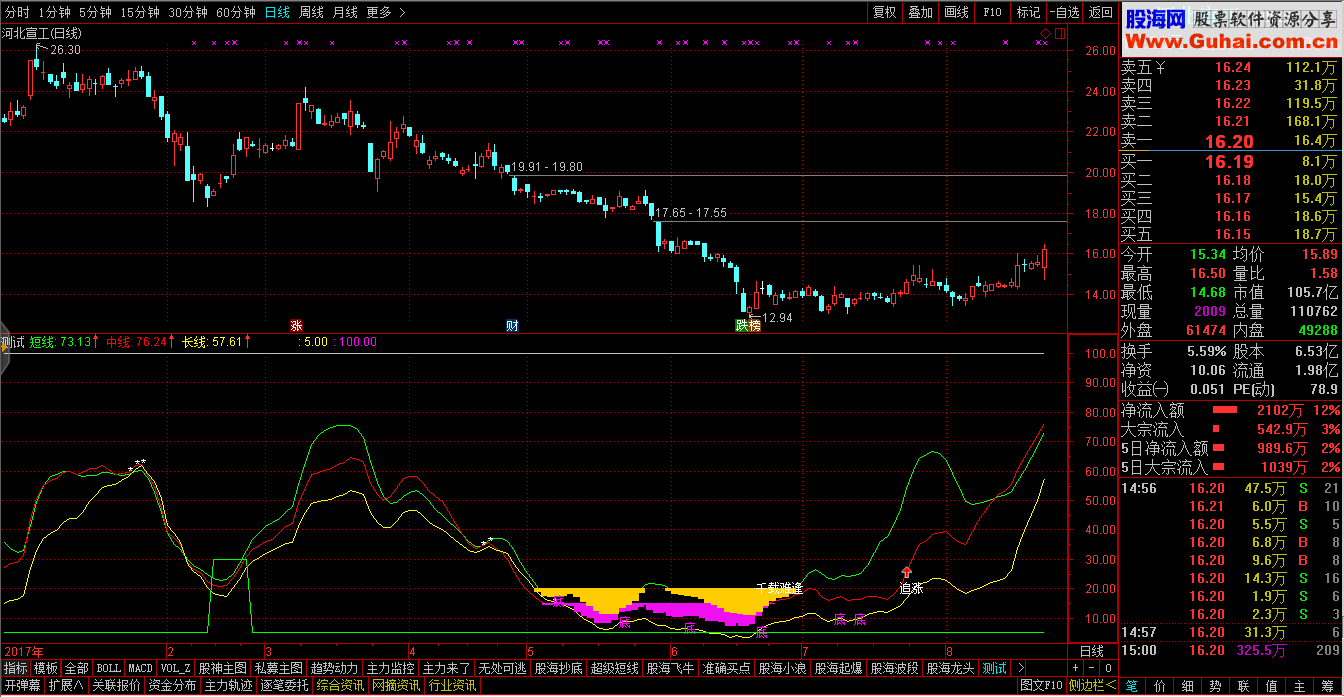Click the 0 reset zoom button
Screen dimensions: 1344x697
[1107, 668]
